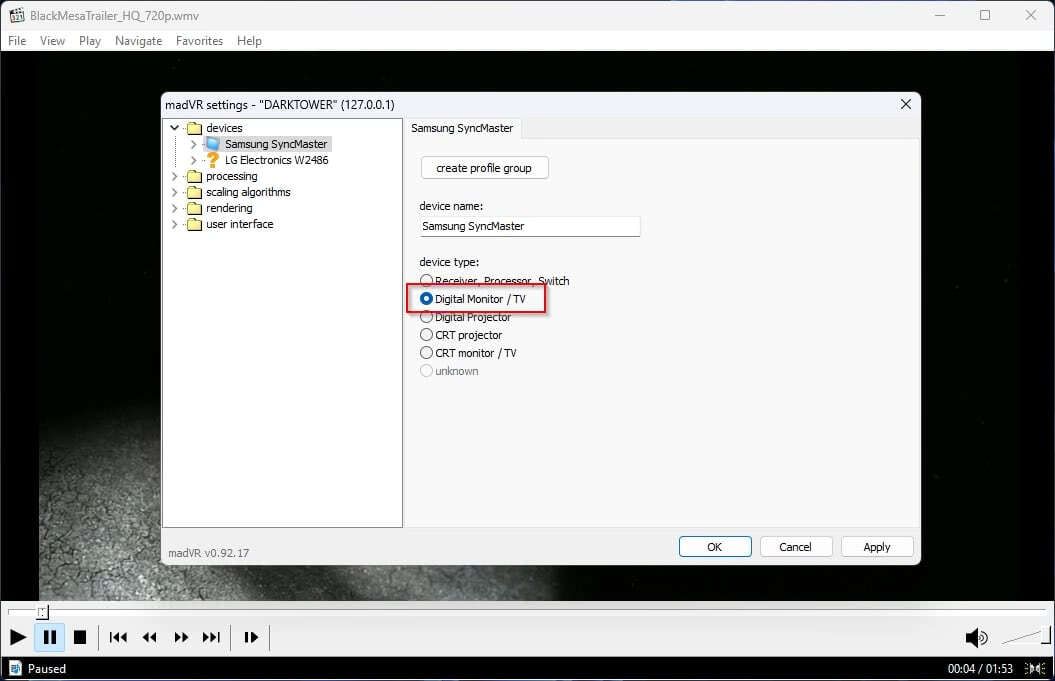The width and height of the screenshot is (1055, 681).
Task: Click the device name input field
Action: 530,226
